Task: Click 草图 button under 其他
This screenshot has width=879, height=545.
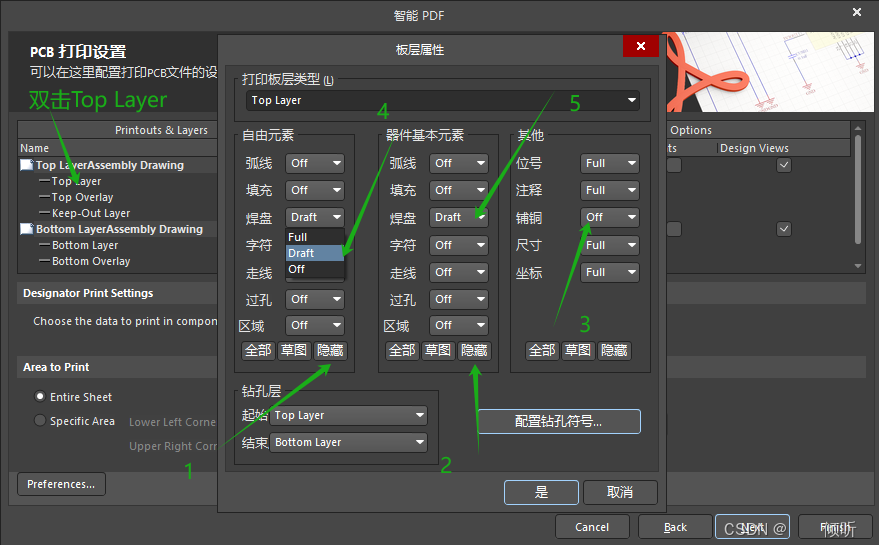Action: 579,350
